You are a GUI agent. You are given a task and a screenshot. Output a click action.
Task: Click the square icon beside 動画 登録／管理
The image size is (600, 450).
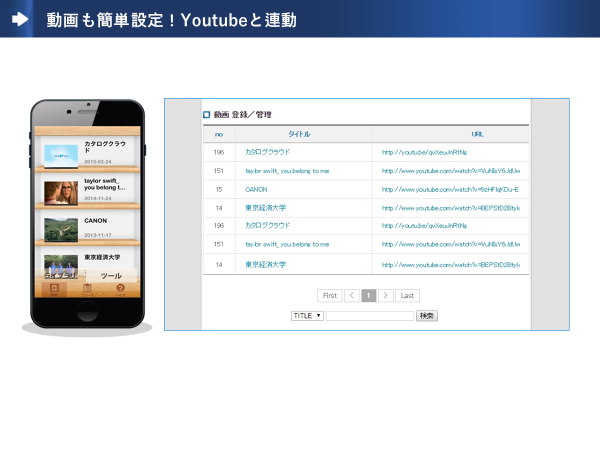point(207,115)
